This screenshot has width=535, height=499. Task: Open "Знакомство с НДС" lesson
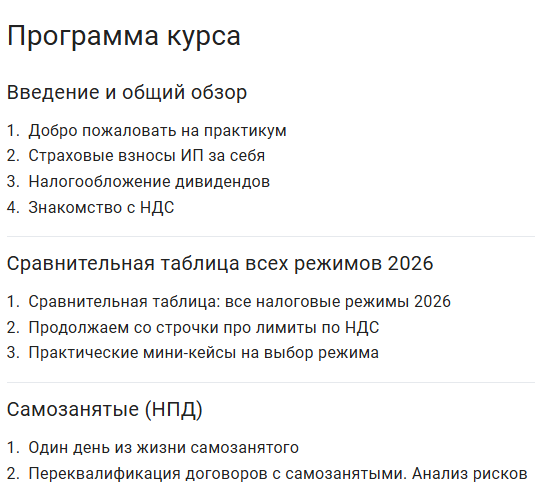[101, 207]
